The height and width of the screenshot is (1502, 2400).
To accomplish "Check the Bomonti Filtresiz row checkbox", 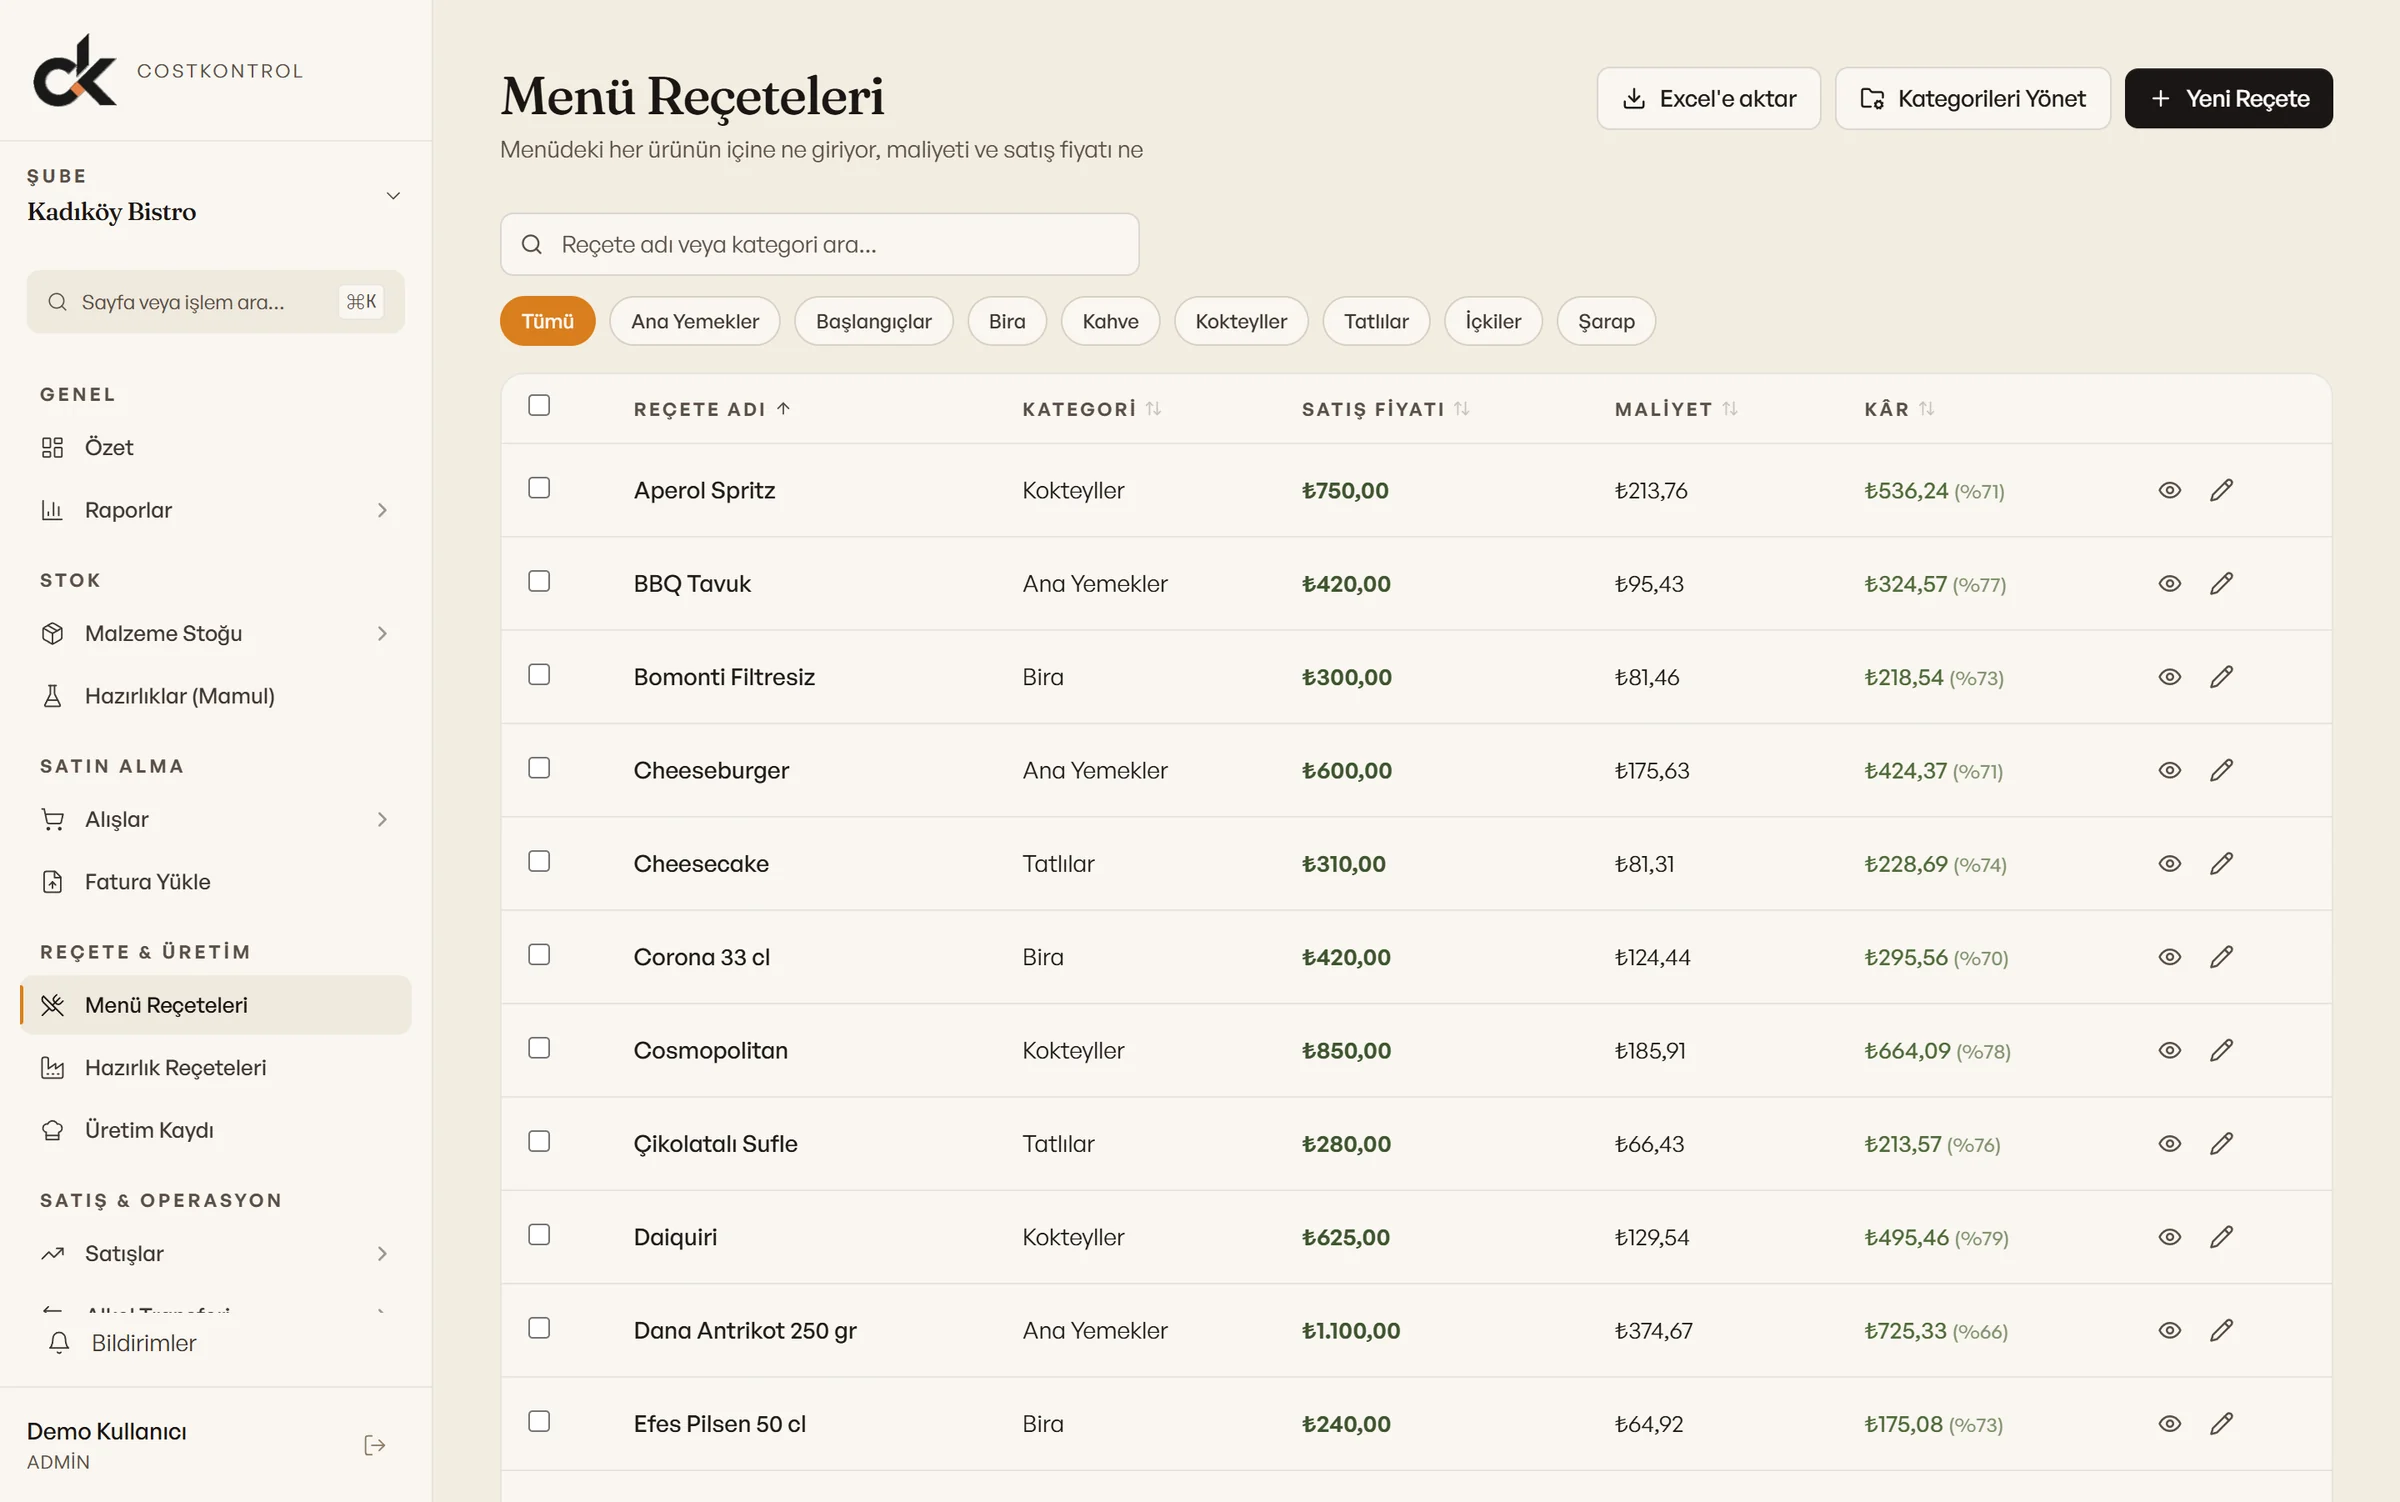I will [x=539, y=675].
